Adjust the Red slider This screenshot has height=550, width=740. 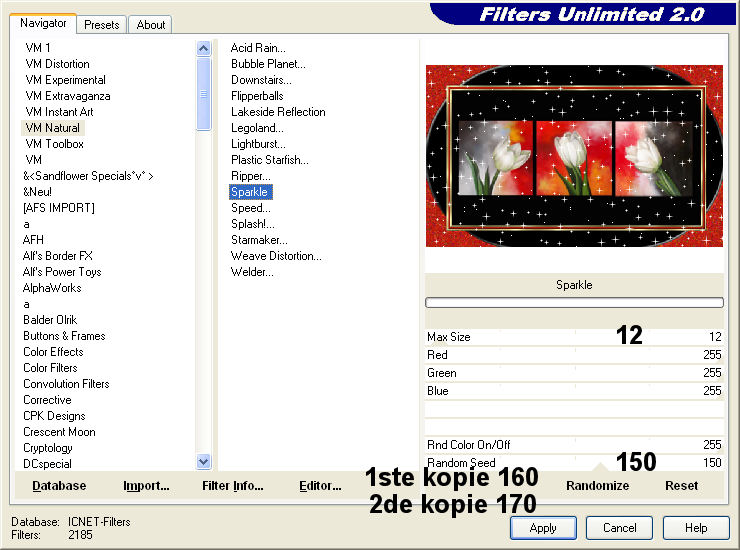[574, 355]
